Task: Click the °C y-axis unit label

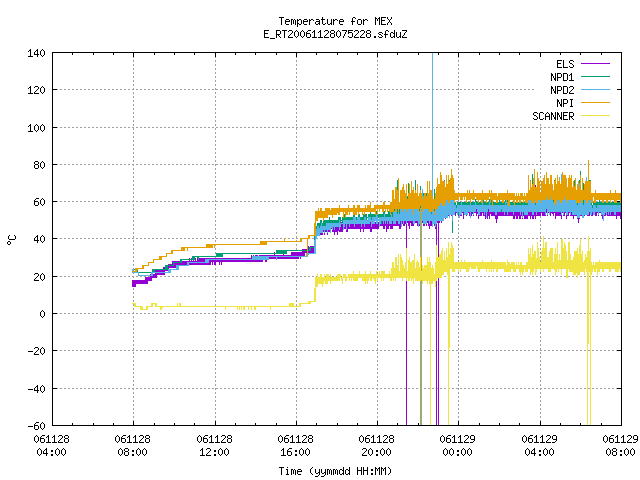Action: (11, 240)
